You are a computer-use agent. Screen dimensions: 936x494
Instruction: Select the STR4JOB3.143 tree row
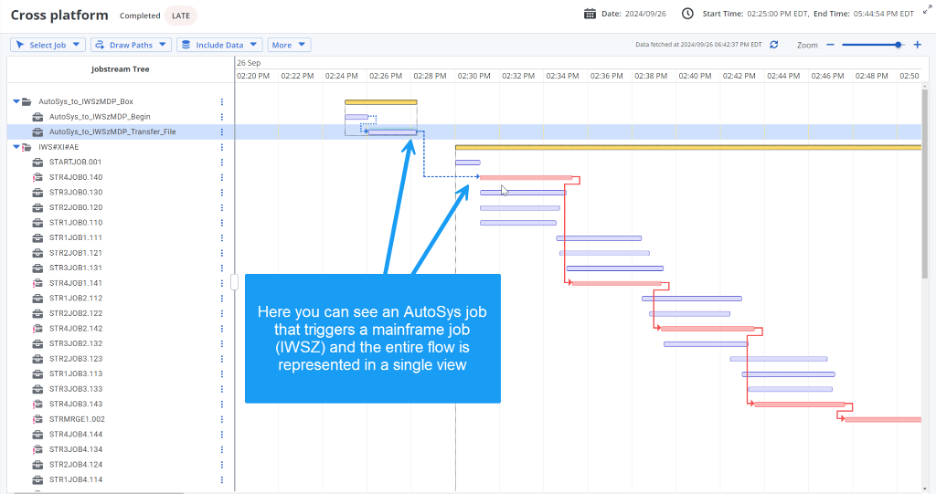(121, 404)
